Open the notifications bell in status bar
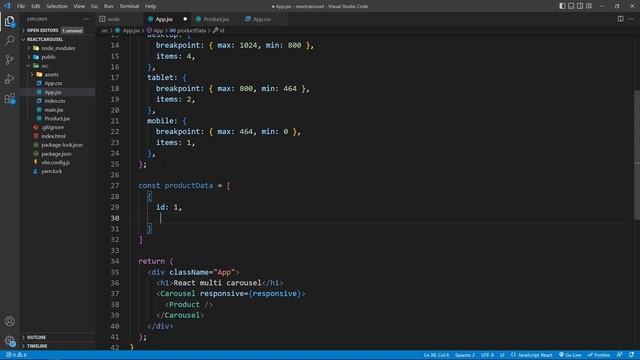Viewport: 640px width, 360px height. tap(631, 355)
